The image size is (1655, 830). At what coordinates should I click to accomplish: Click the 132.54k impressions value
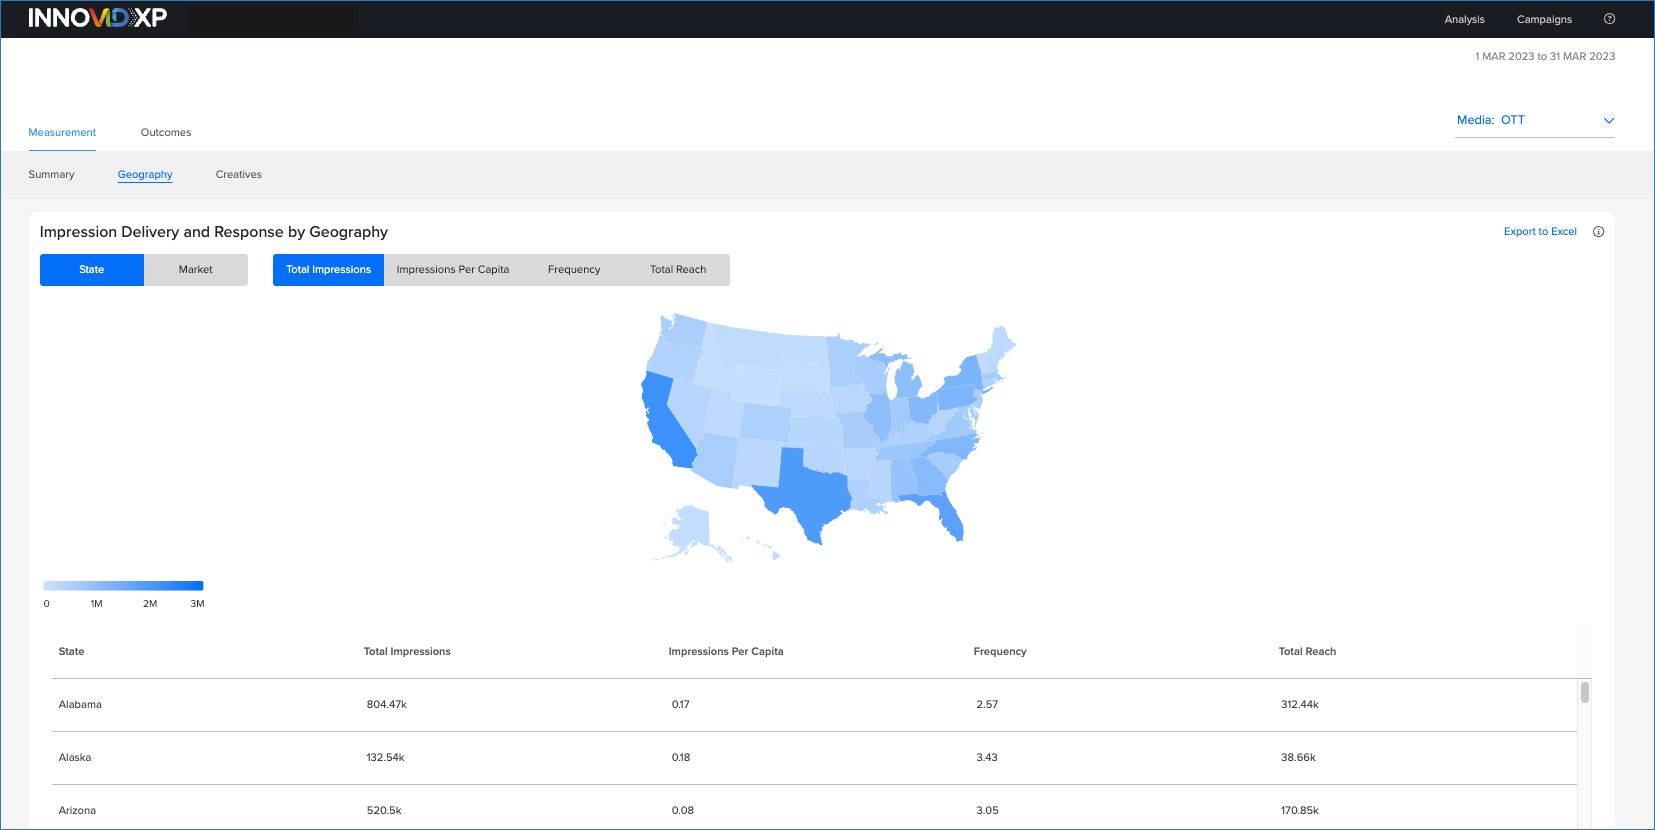coord(385,758)
